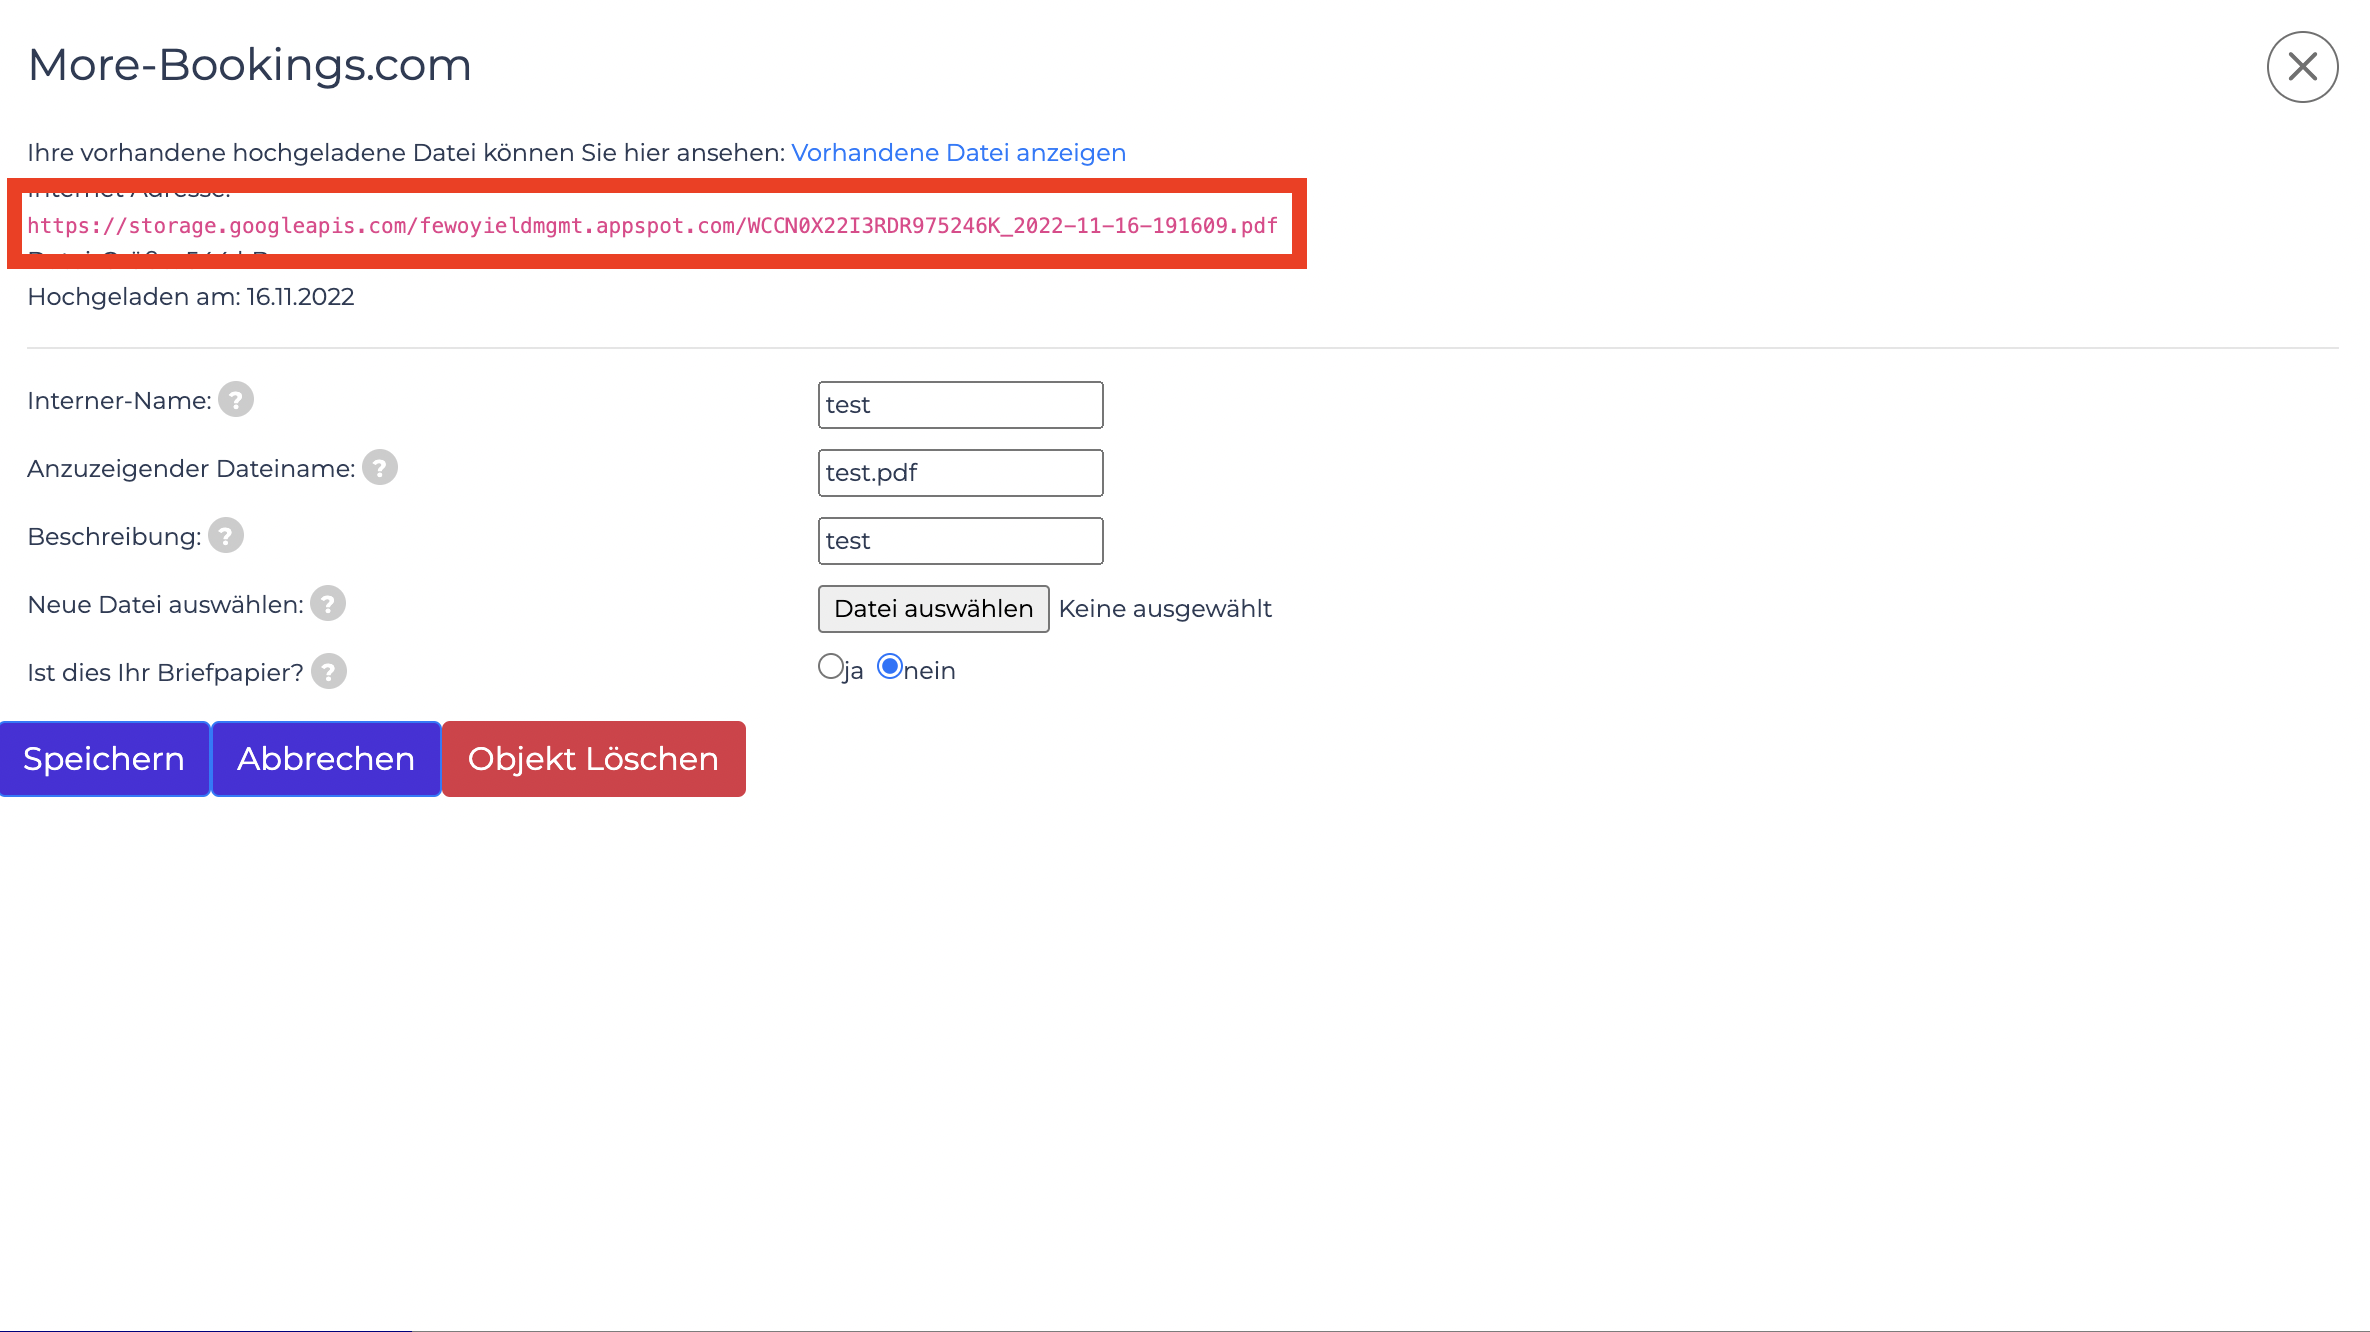Click the storage.googleapis.com PDF URL text

(653, 226)
